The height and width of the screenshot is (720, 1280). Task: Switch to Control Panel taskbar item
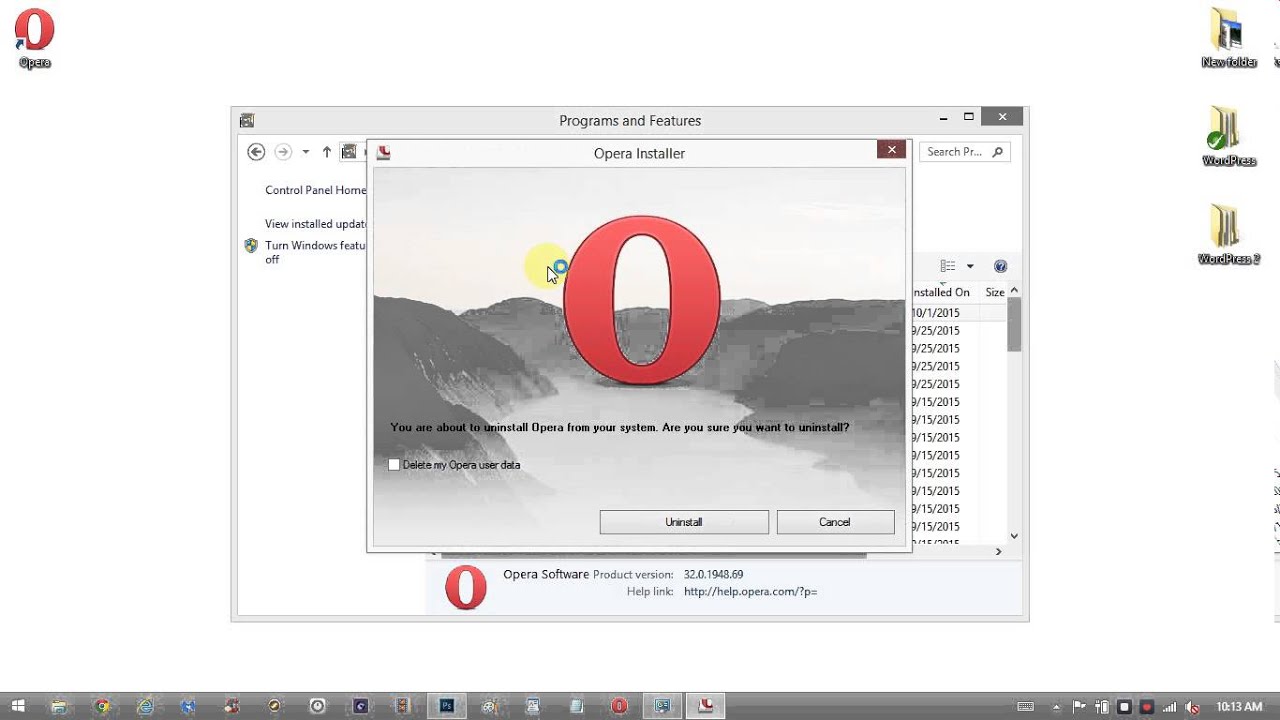pyautogui.click(x=662, y=706)
